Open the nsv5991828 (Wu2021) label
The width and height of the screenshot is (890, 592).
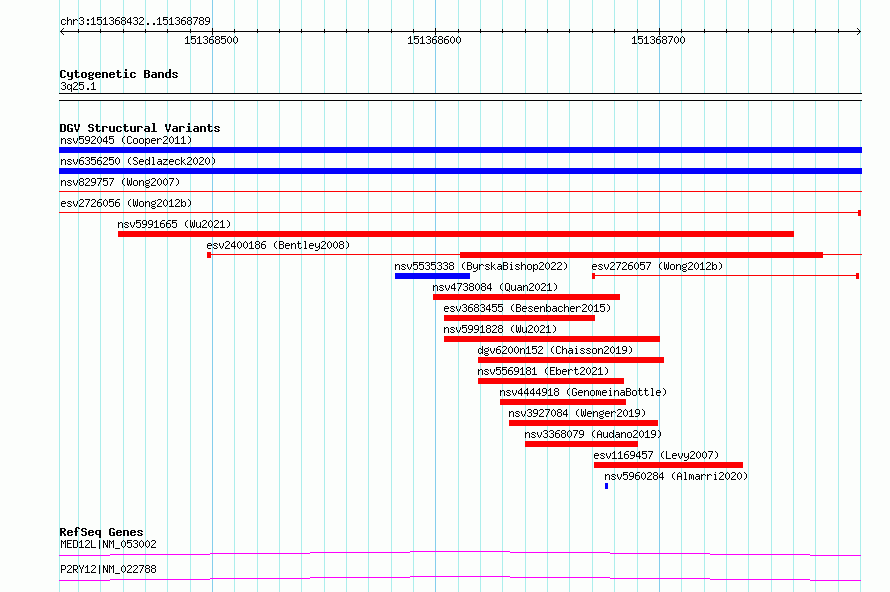coord(500,329)
